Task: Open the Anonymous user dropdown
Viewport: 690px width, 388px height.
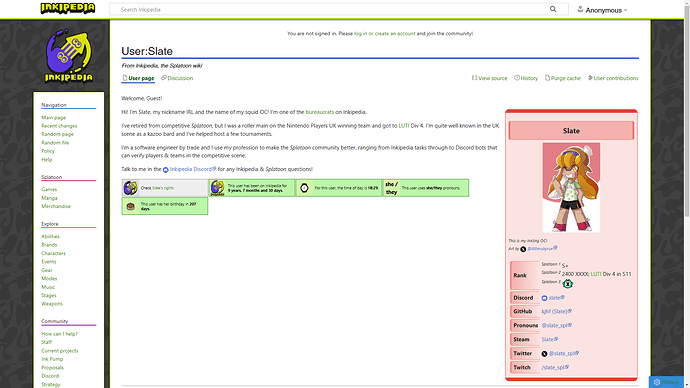Action: [x=602, y=10]
